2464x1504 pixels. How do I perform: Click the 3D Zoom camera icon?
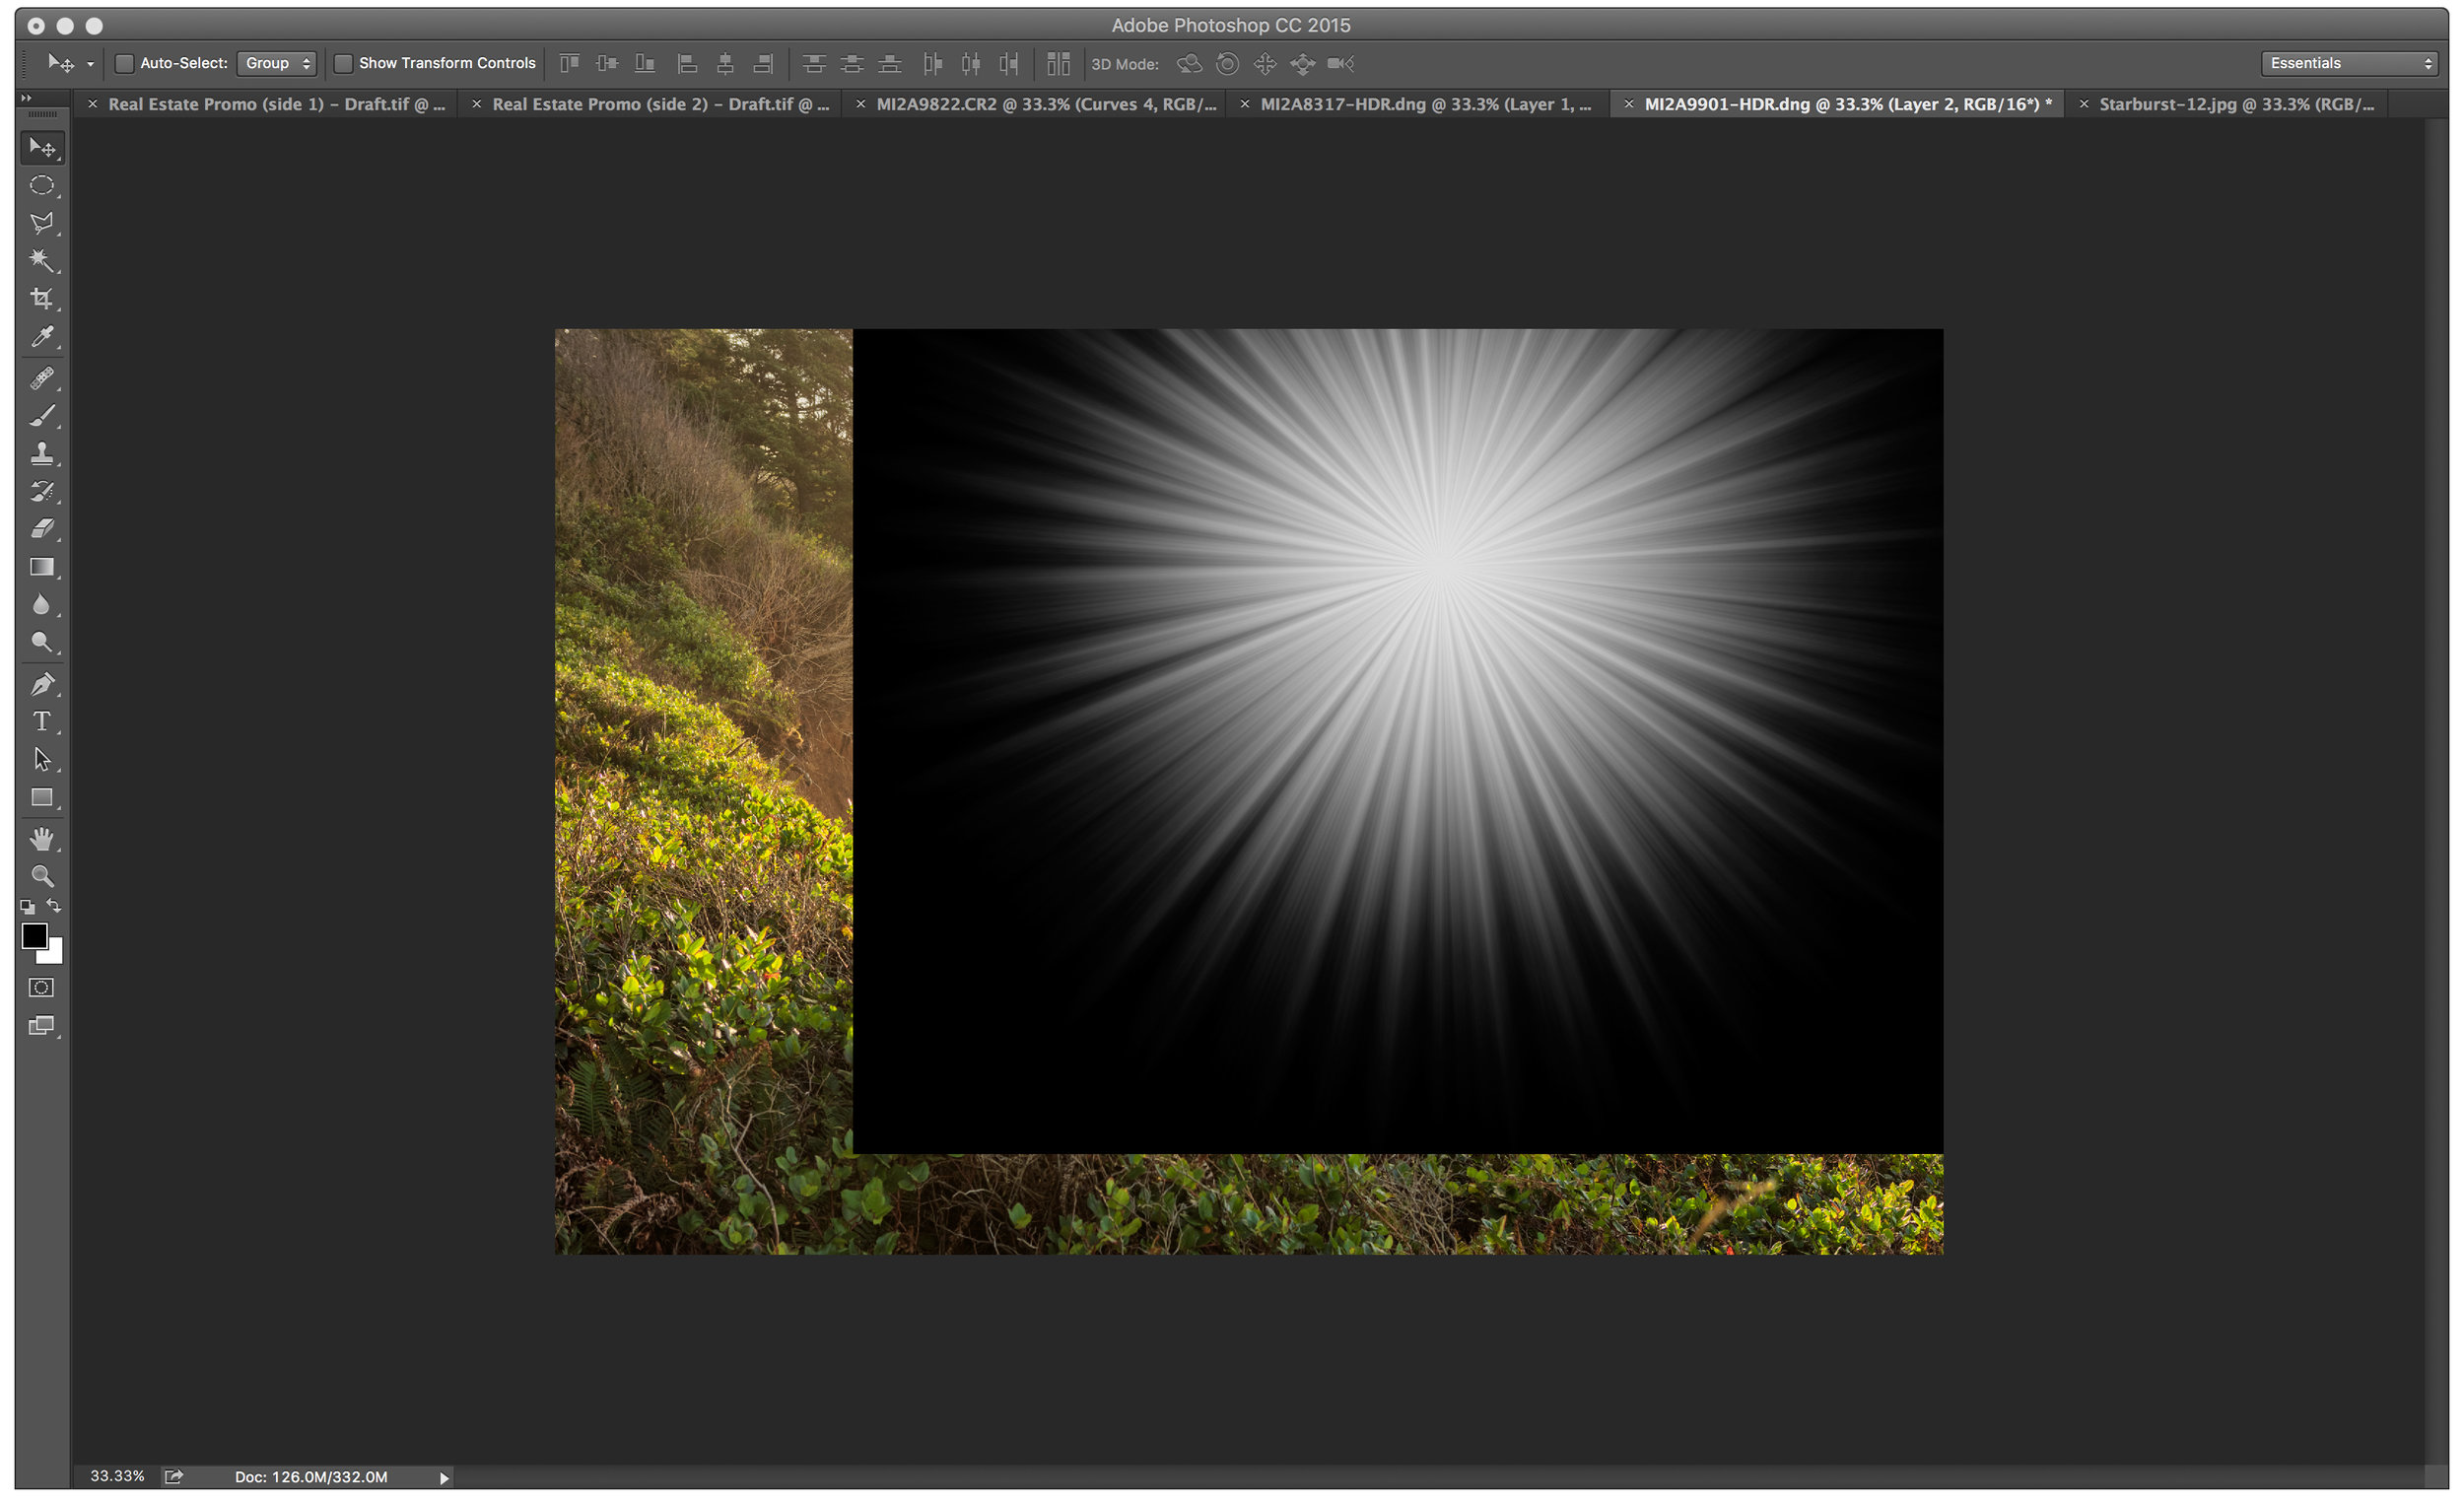pos(1341,64)
